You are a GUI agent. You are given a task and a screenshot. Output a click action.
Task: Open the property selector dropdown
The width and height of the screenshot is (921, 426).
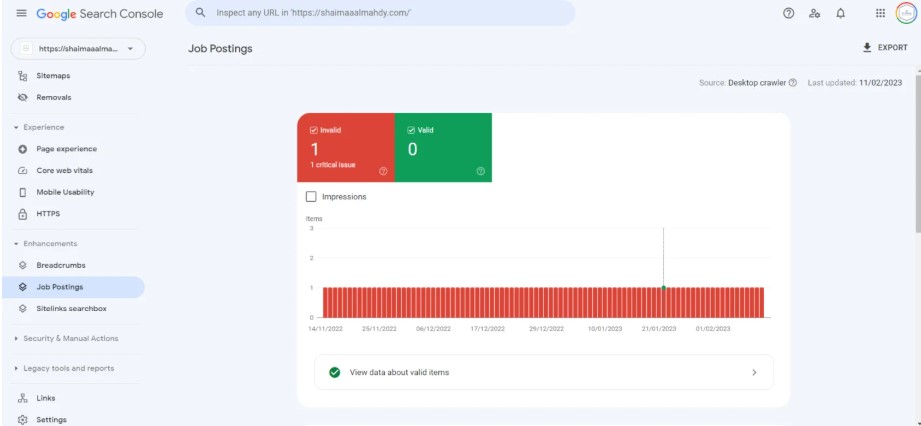(78, 49)
